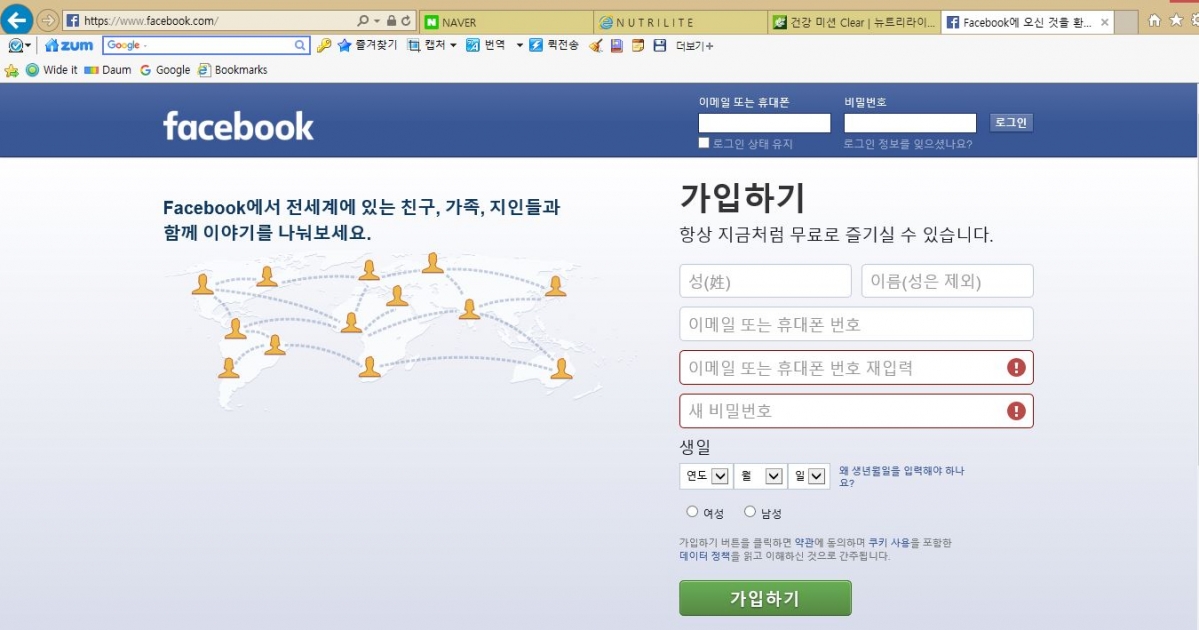This screenshot has width=1199, height=630.
Task: Click the browser Forward arrow button
Action: pos(47,21)
